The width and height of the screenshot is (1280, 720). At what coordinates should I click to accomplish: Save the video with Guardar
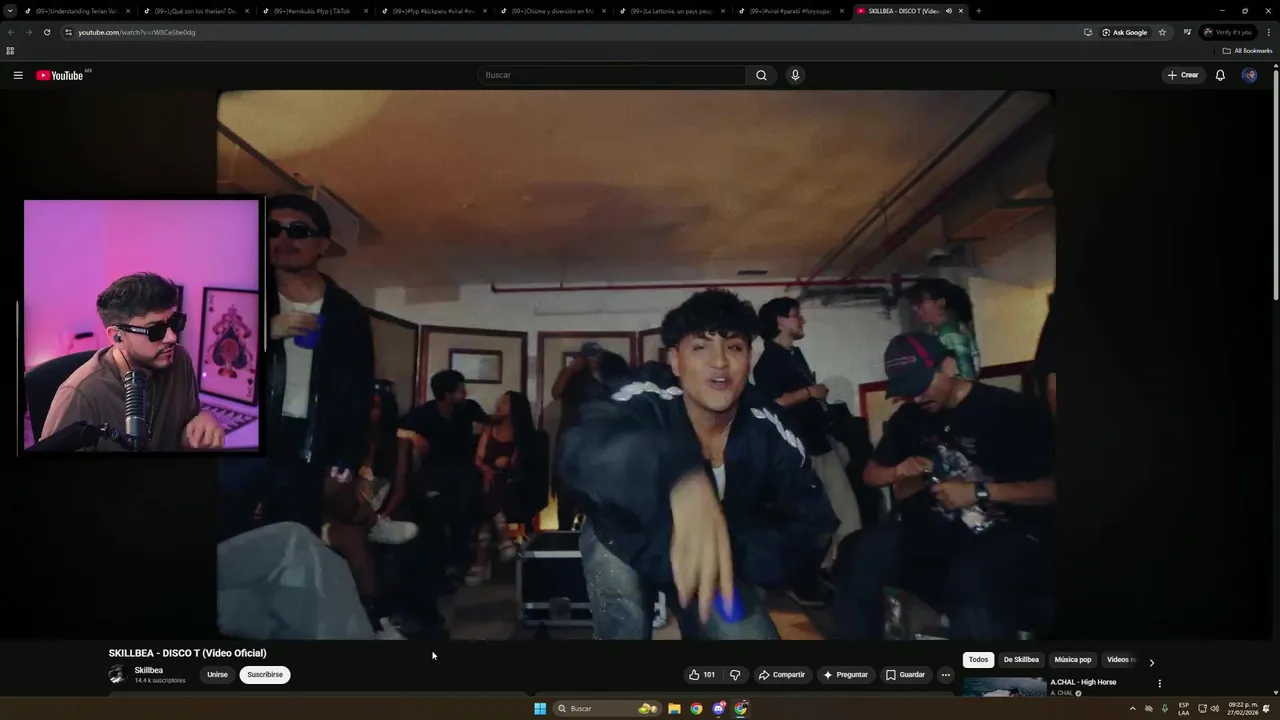pyautogui.click(x=906, y=675)
